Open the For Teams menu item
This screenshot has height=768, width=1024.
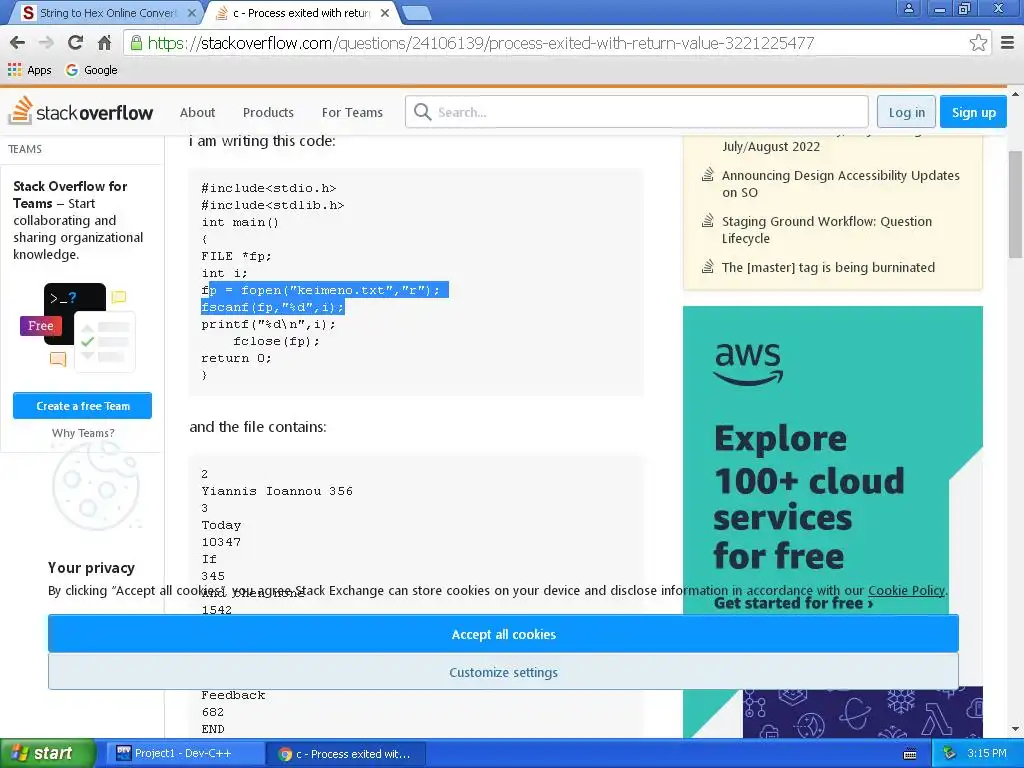[x=352, y=112]
